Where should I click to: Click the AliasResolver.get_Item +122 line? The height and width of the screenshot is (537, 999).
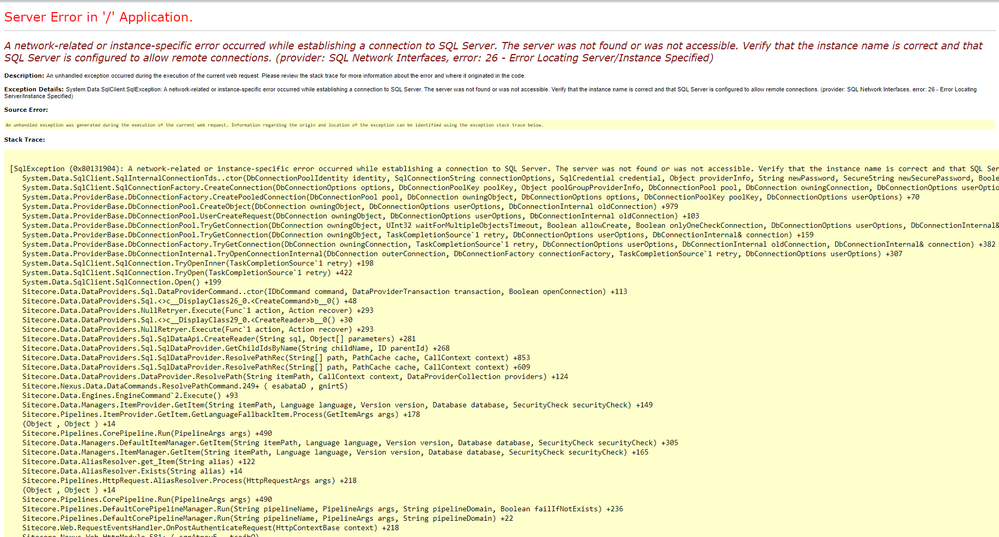[138, 462]
